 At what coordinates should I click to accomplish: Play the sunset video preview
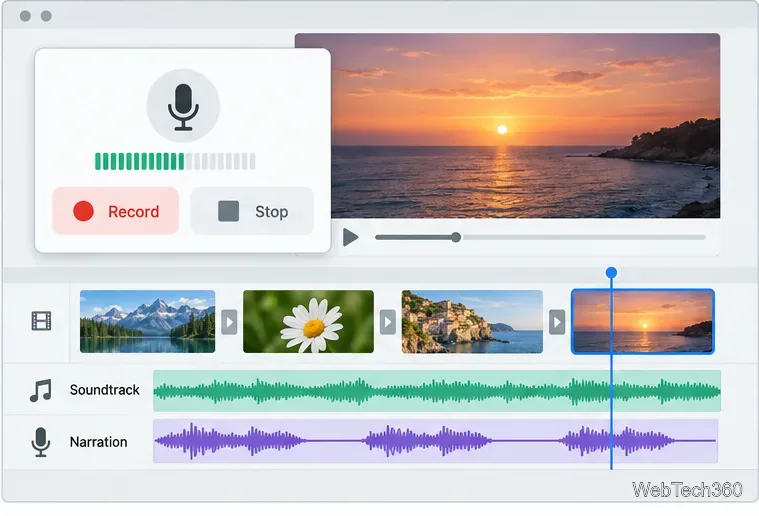pos(350,237)
